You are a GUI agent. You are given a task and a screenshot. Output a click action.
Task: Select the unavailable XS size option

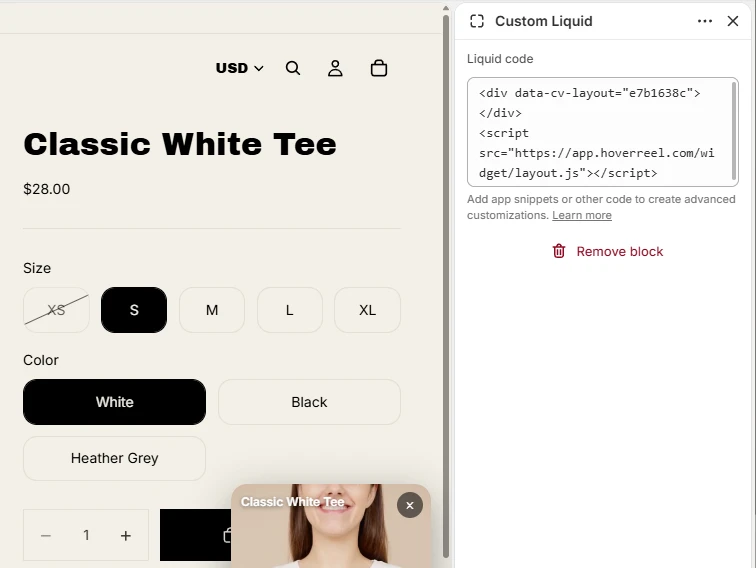point(56,310)
